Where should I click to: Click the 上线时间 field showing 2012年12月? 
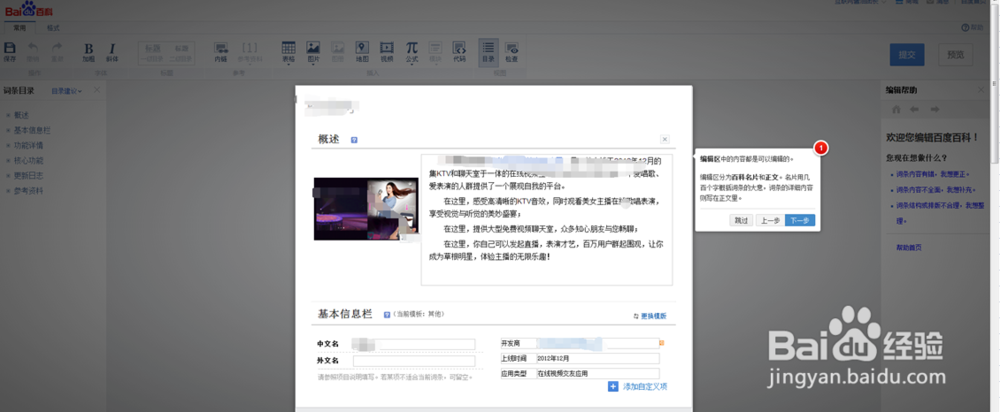(x=598, y=358)
